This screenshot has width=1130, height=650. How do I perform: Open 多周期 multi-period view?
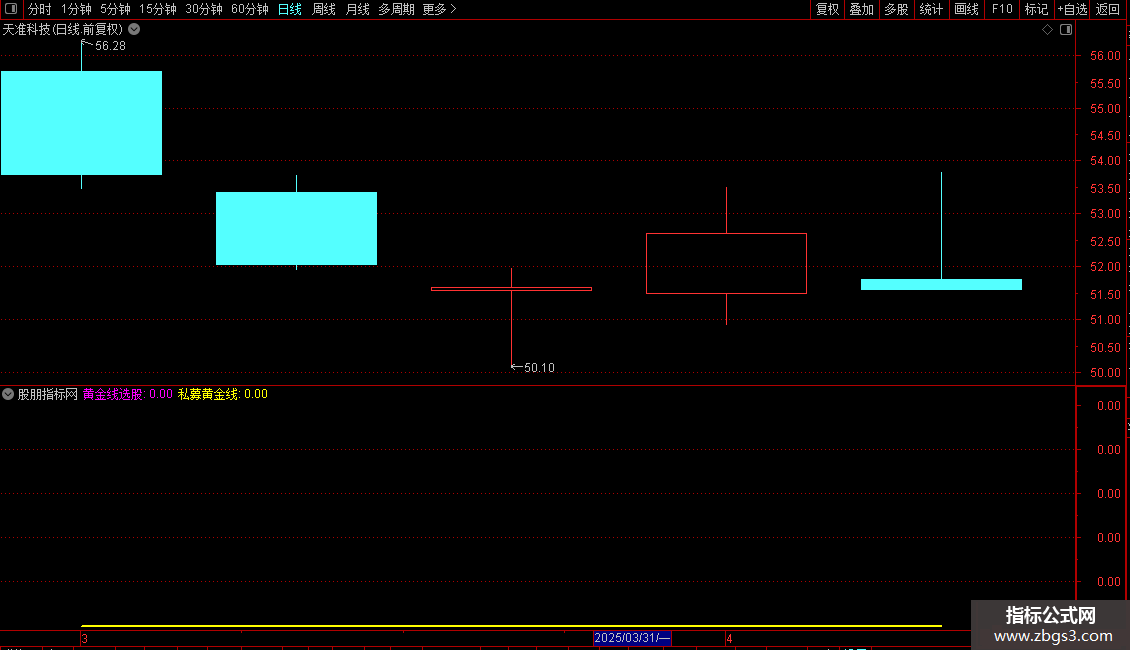(396, 9)
